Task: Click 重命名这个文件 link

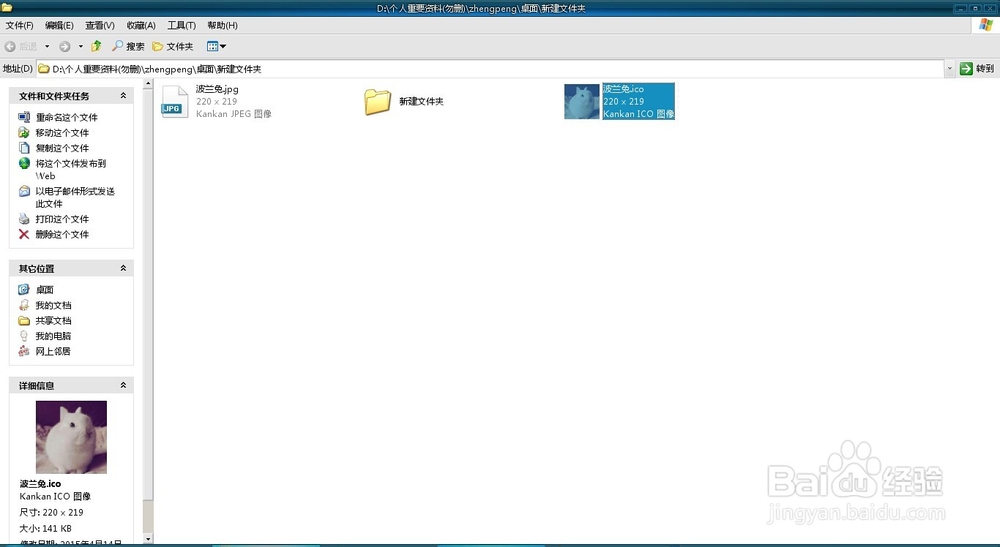Action: tap(66, 117)
